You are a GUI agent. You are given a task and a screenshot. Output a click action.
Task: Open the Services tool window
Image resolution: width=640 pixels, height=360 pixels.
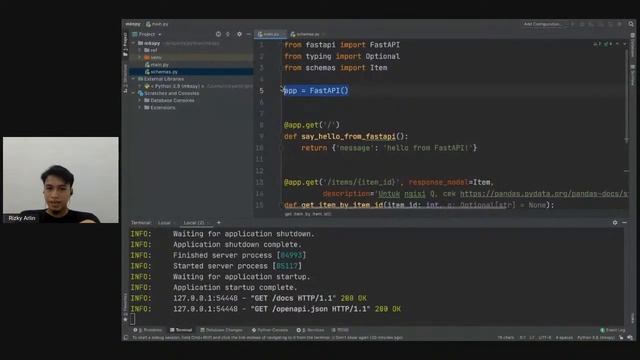tap(311, 330)
